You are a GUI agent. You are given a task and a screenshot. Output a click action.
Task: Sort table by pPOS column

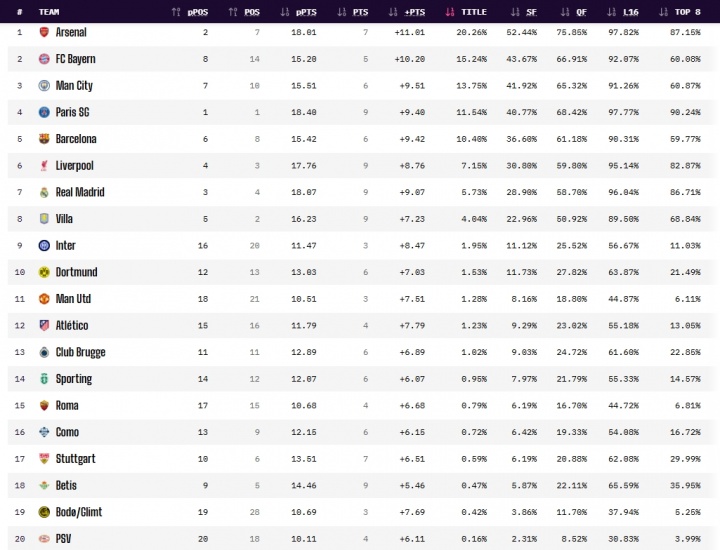pos(190,12)
